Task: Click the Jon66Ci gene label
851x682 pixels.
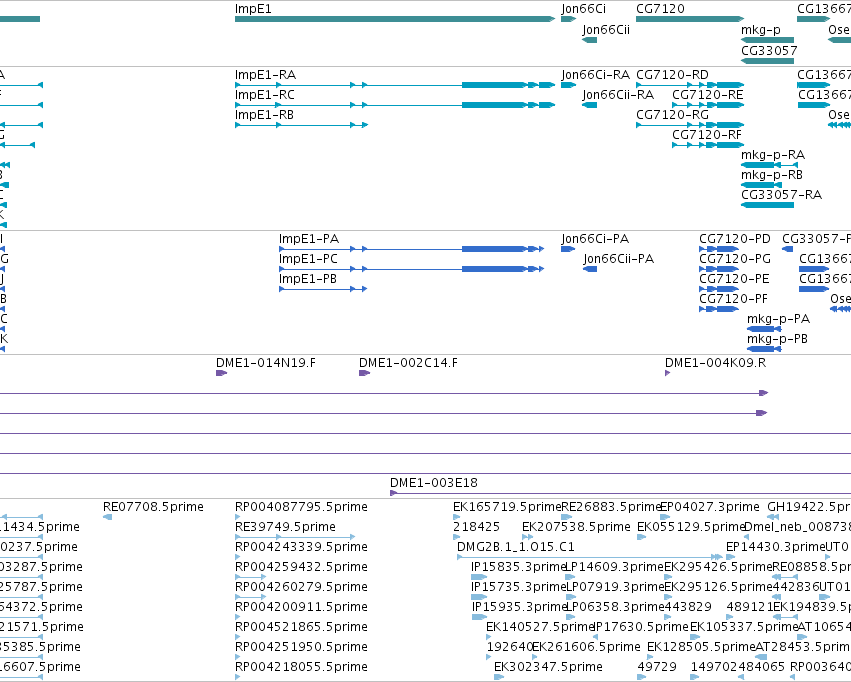Action: [x=583, y=9]
